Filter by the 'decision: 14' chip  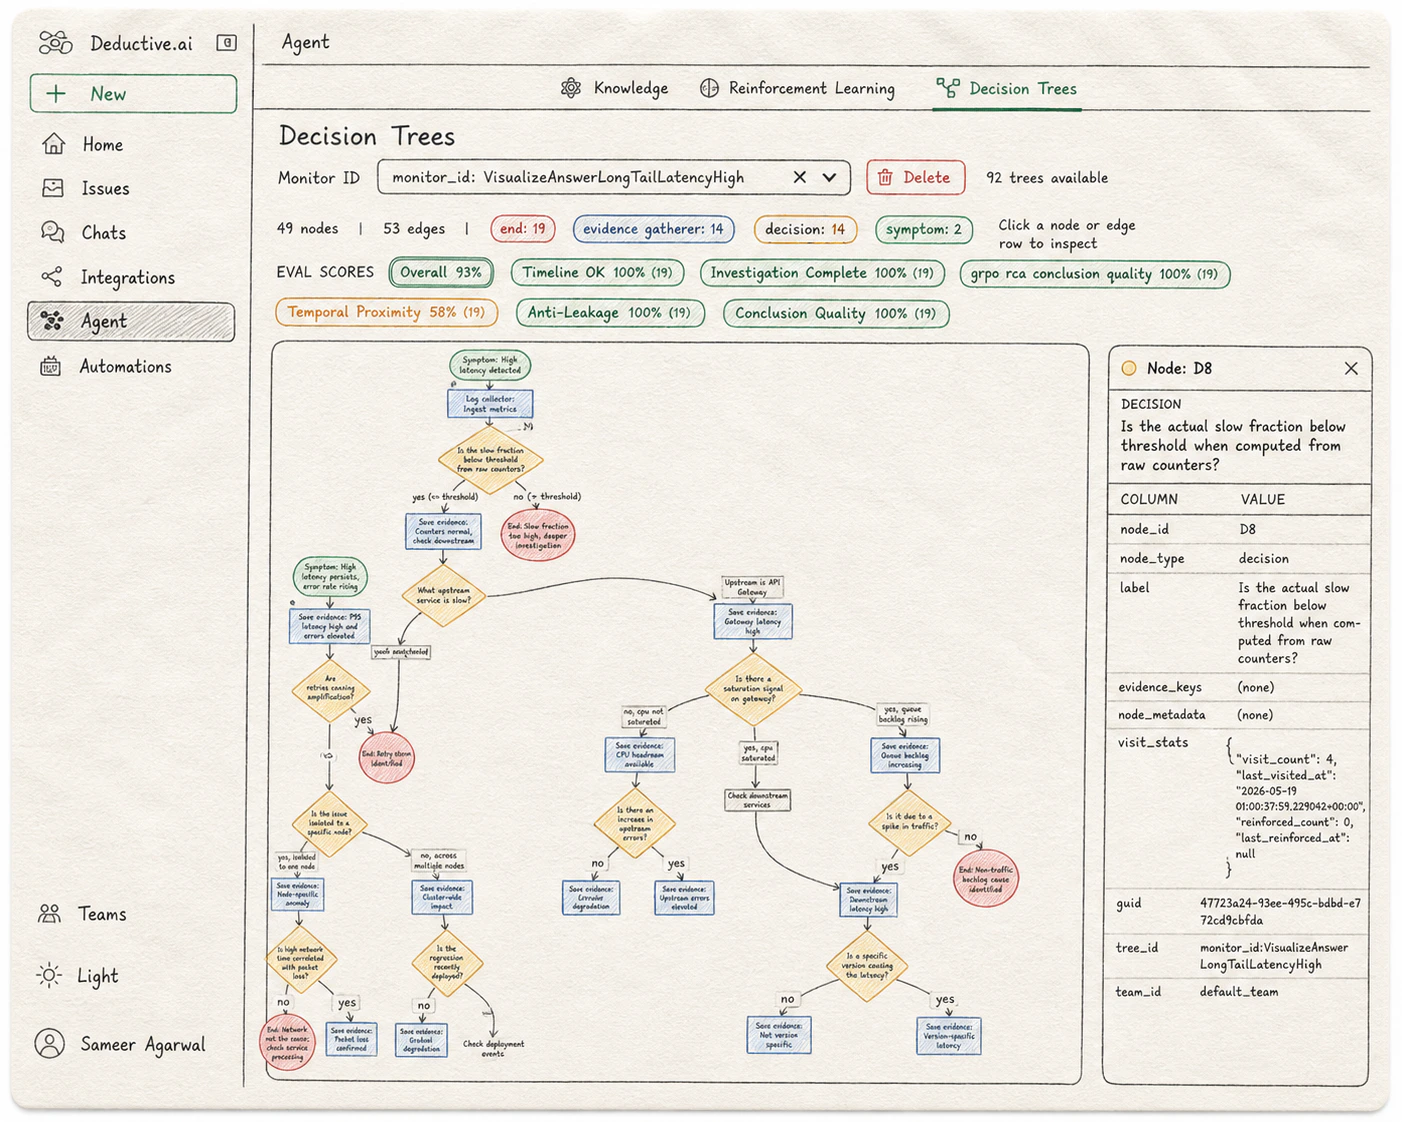[805, 229]
